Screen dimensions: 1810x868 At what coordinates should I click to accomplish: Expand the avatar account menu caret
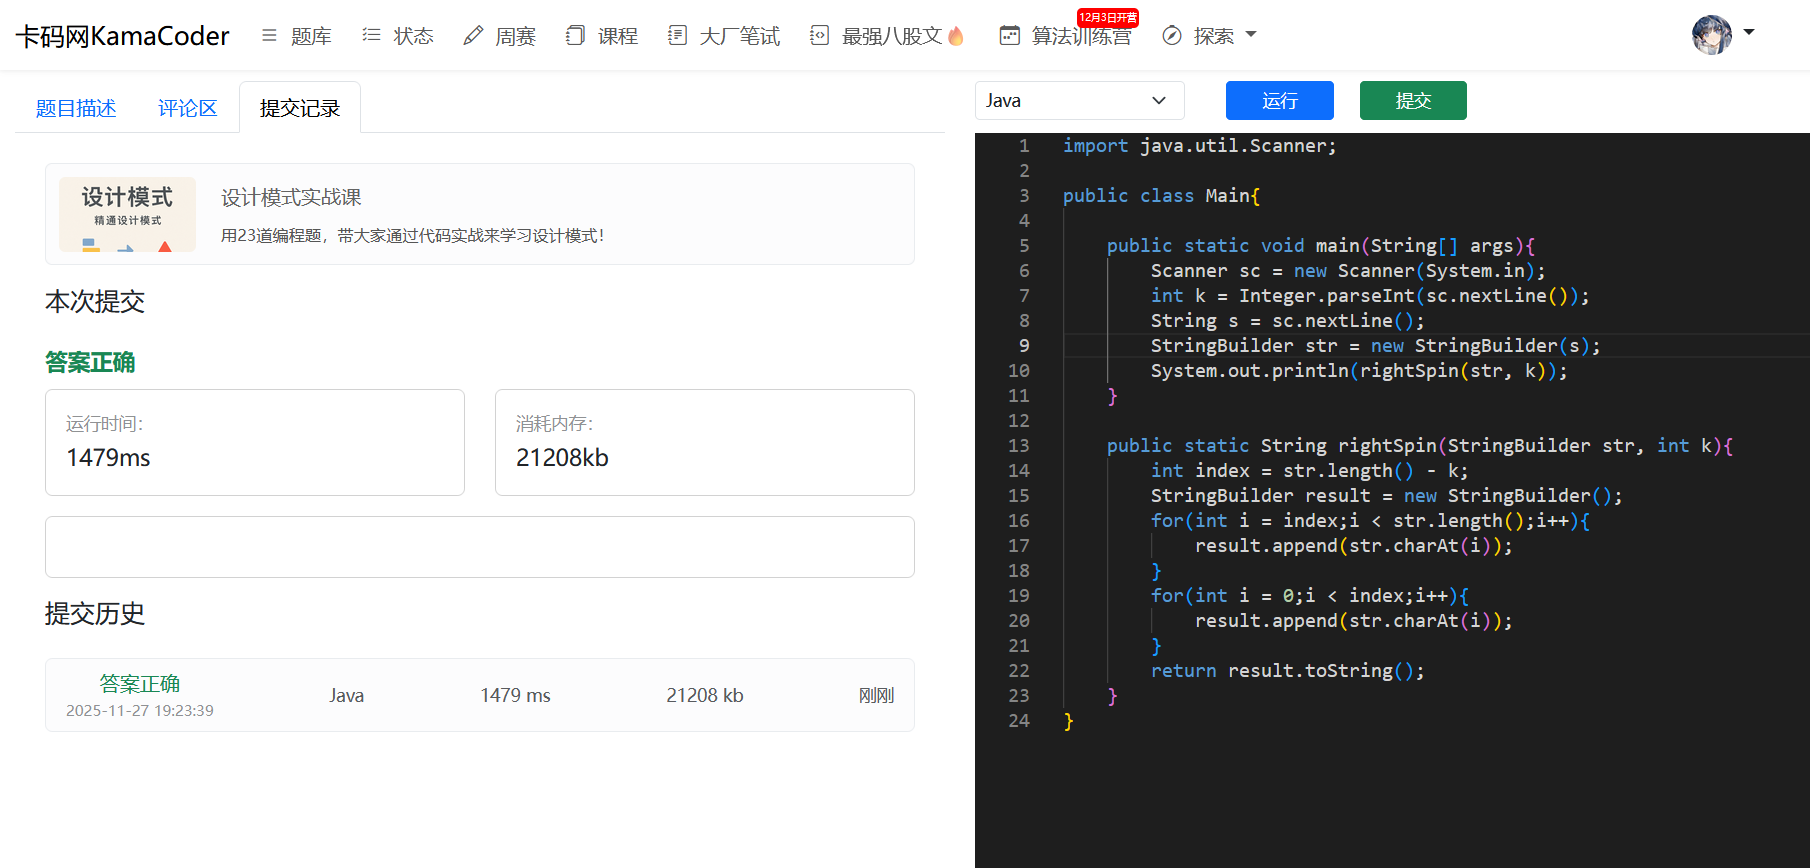1749,32
